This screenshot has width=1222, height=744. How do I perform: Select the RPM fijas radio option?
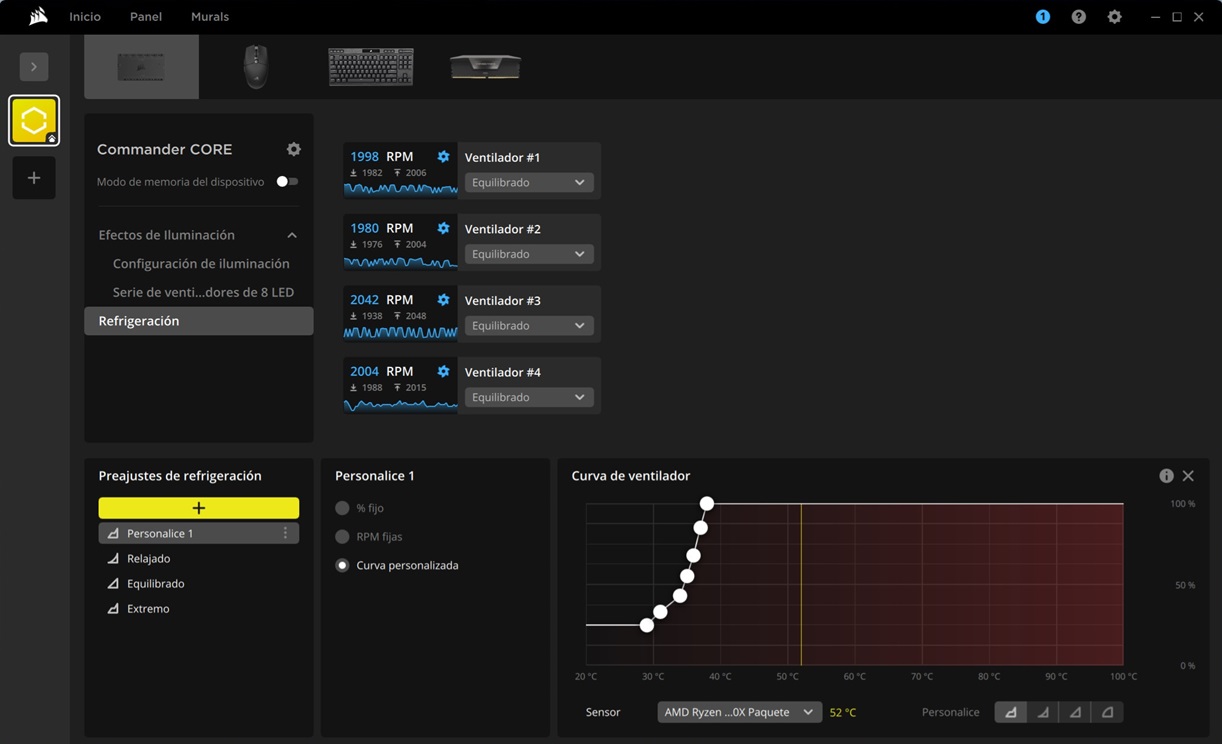[x=343, y=537]
